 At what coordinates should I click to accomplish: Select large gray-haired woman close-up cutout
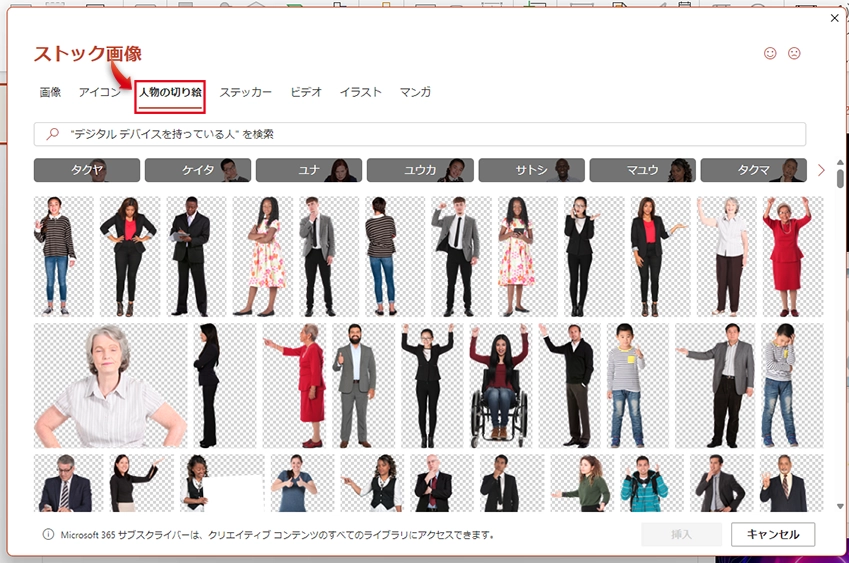point(110,385)
